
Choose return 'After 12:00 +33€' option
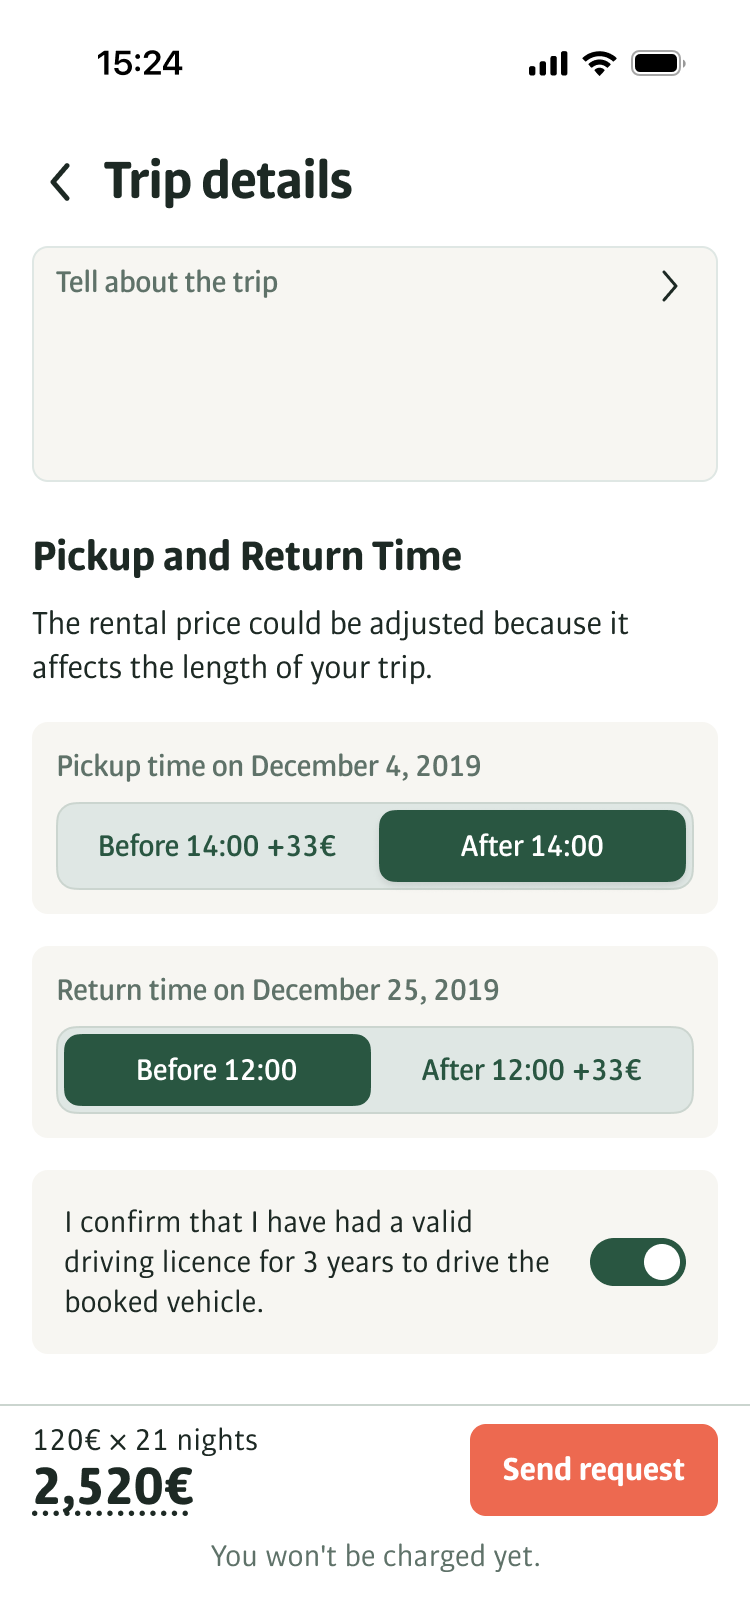[532, 1070]
